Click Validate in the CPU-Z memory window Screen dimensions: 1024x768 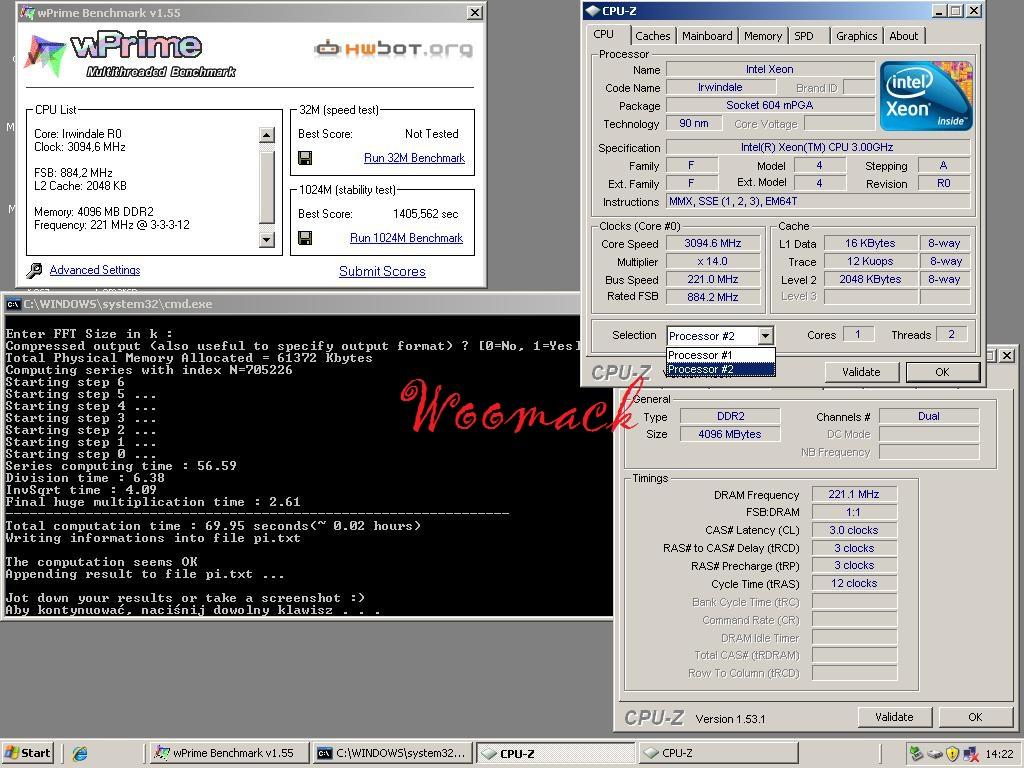pos(894,717)
